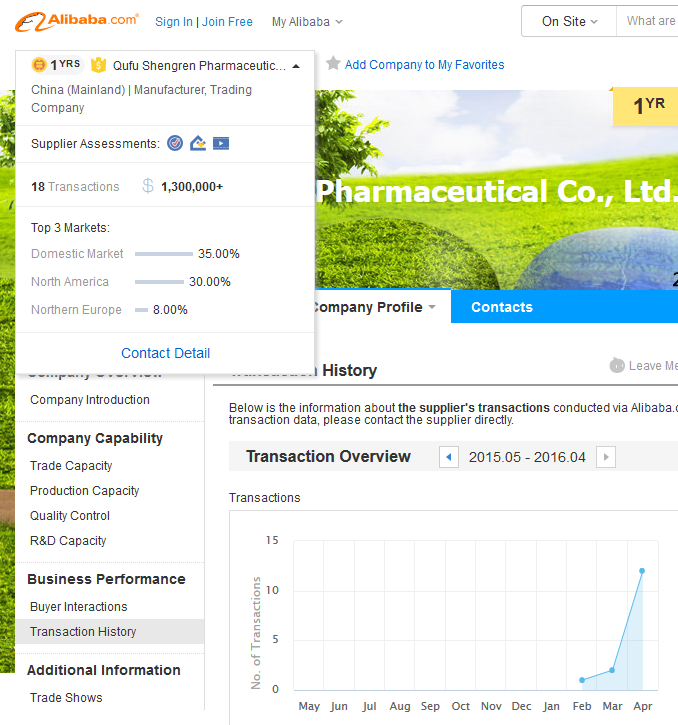Click the Transaction Overview heading

(x=328, y=456)
